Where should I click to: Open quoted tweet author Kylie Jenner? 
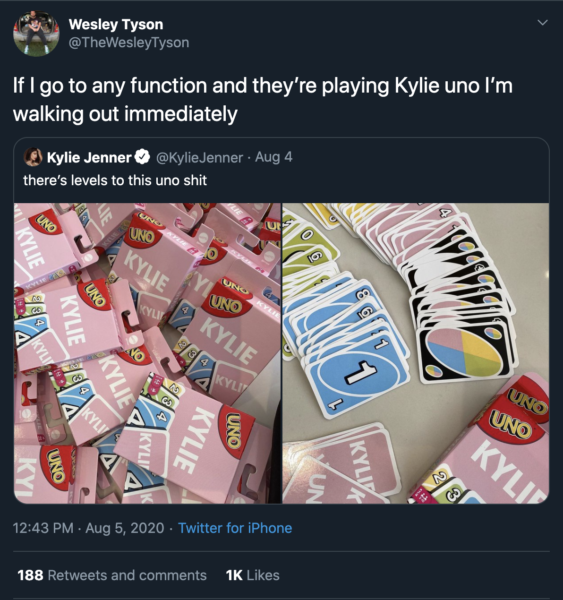[x=89, y=157]
